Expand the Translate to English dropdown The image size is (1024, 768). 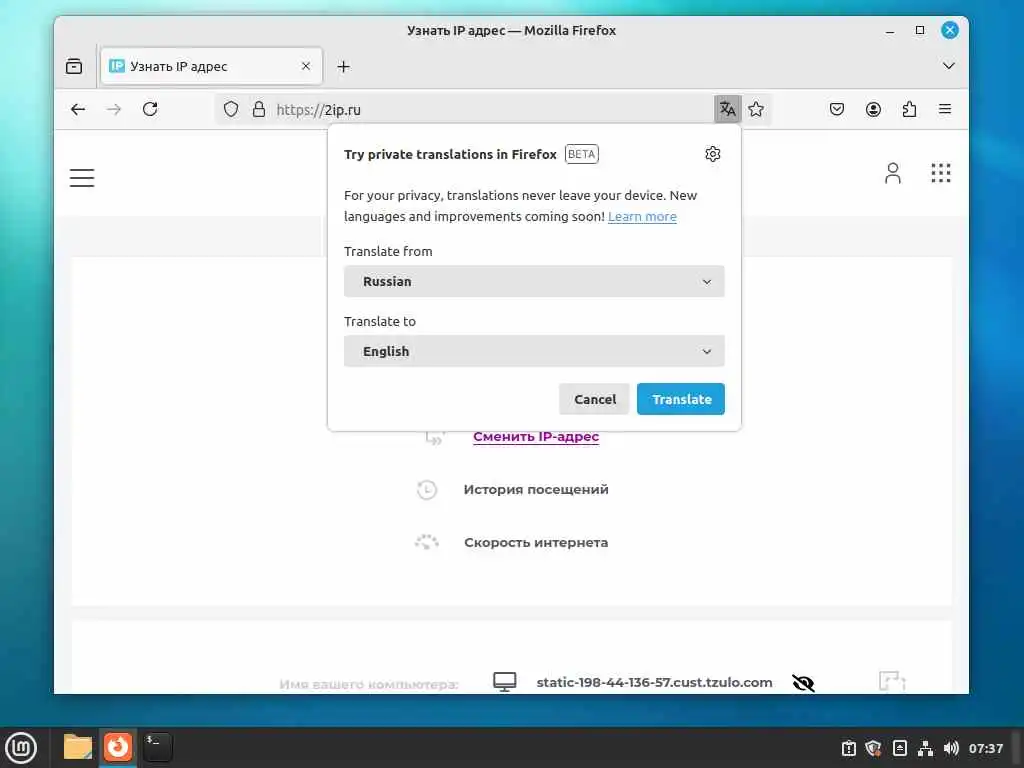(534, 351)
